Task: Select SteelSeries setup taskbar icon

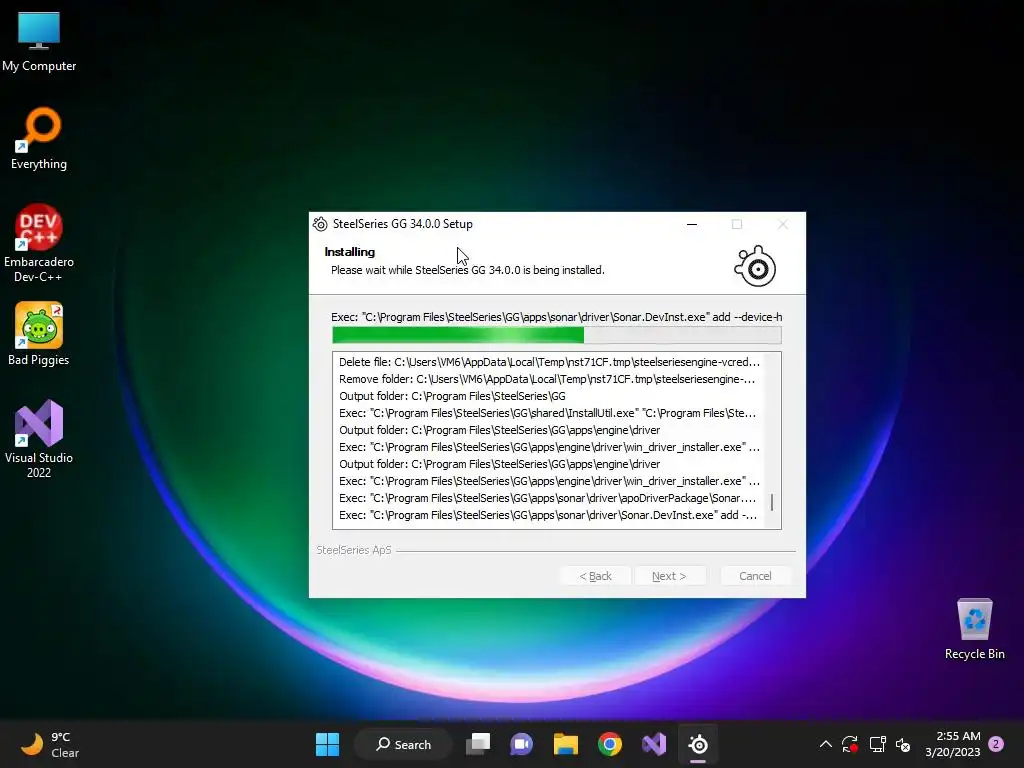Action: tap(698, 744)
